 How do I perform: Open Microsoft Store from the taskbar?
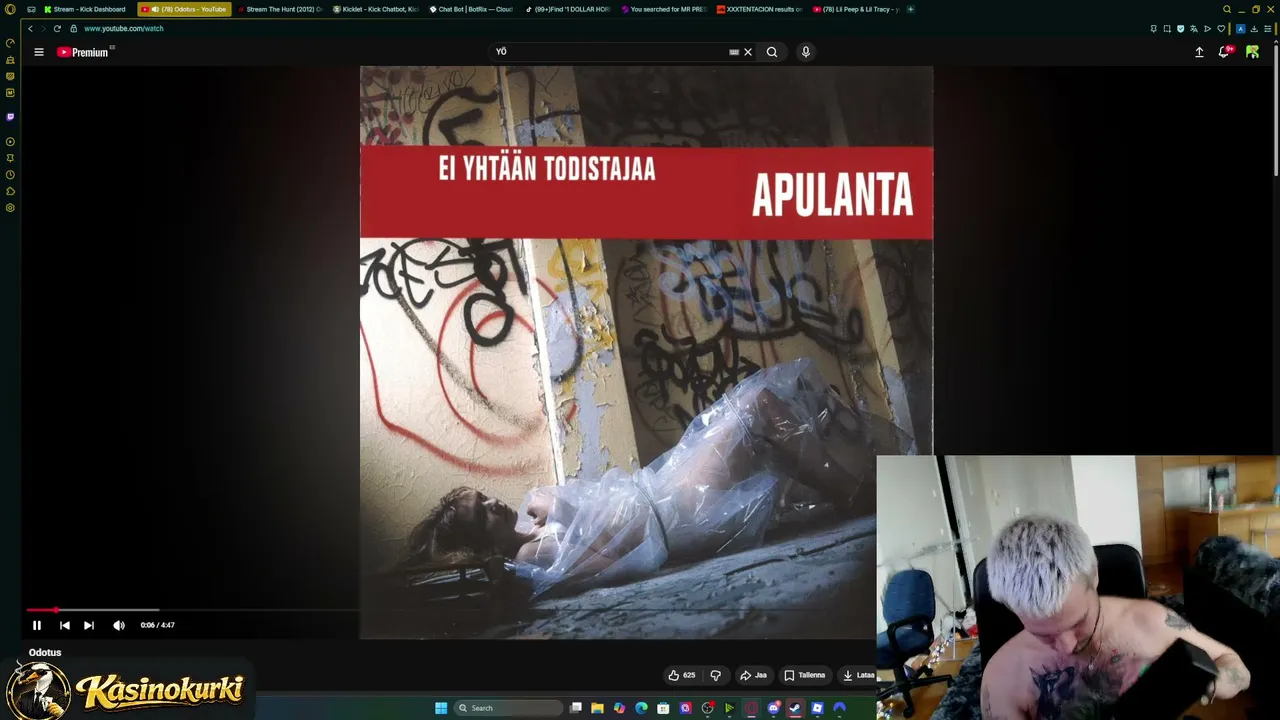663,708
